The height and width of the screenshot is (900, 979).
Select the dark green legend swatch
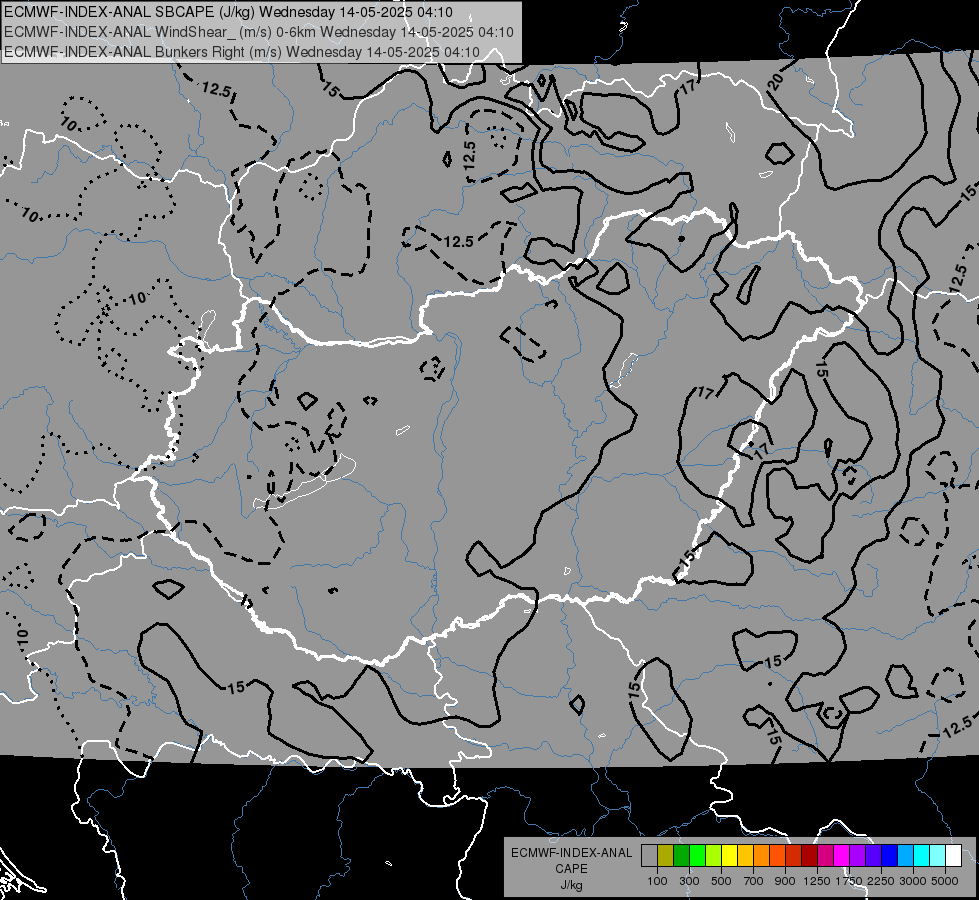(681, 856)
